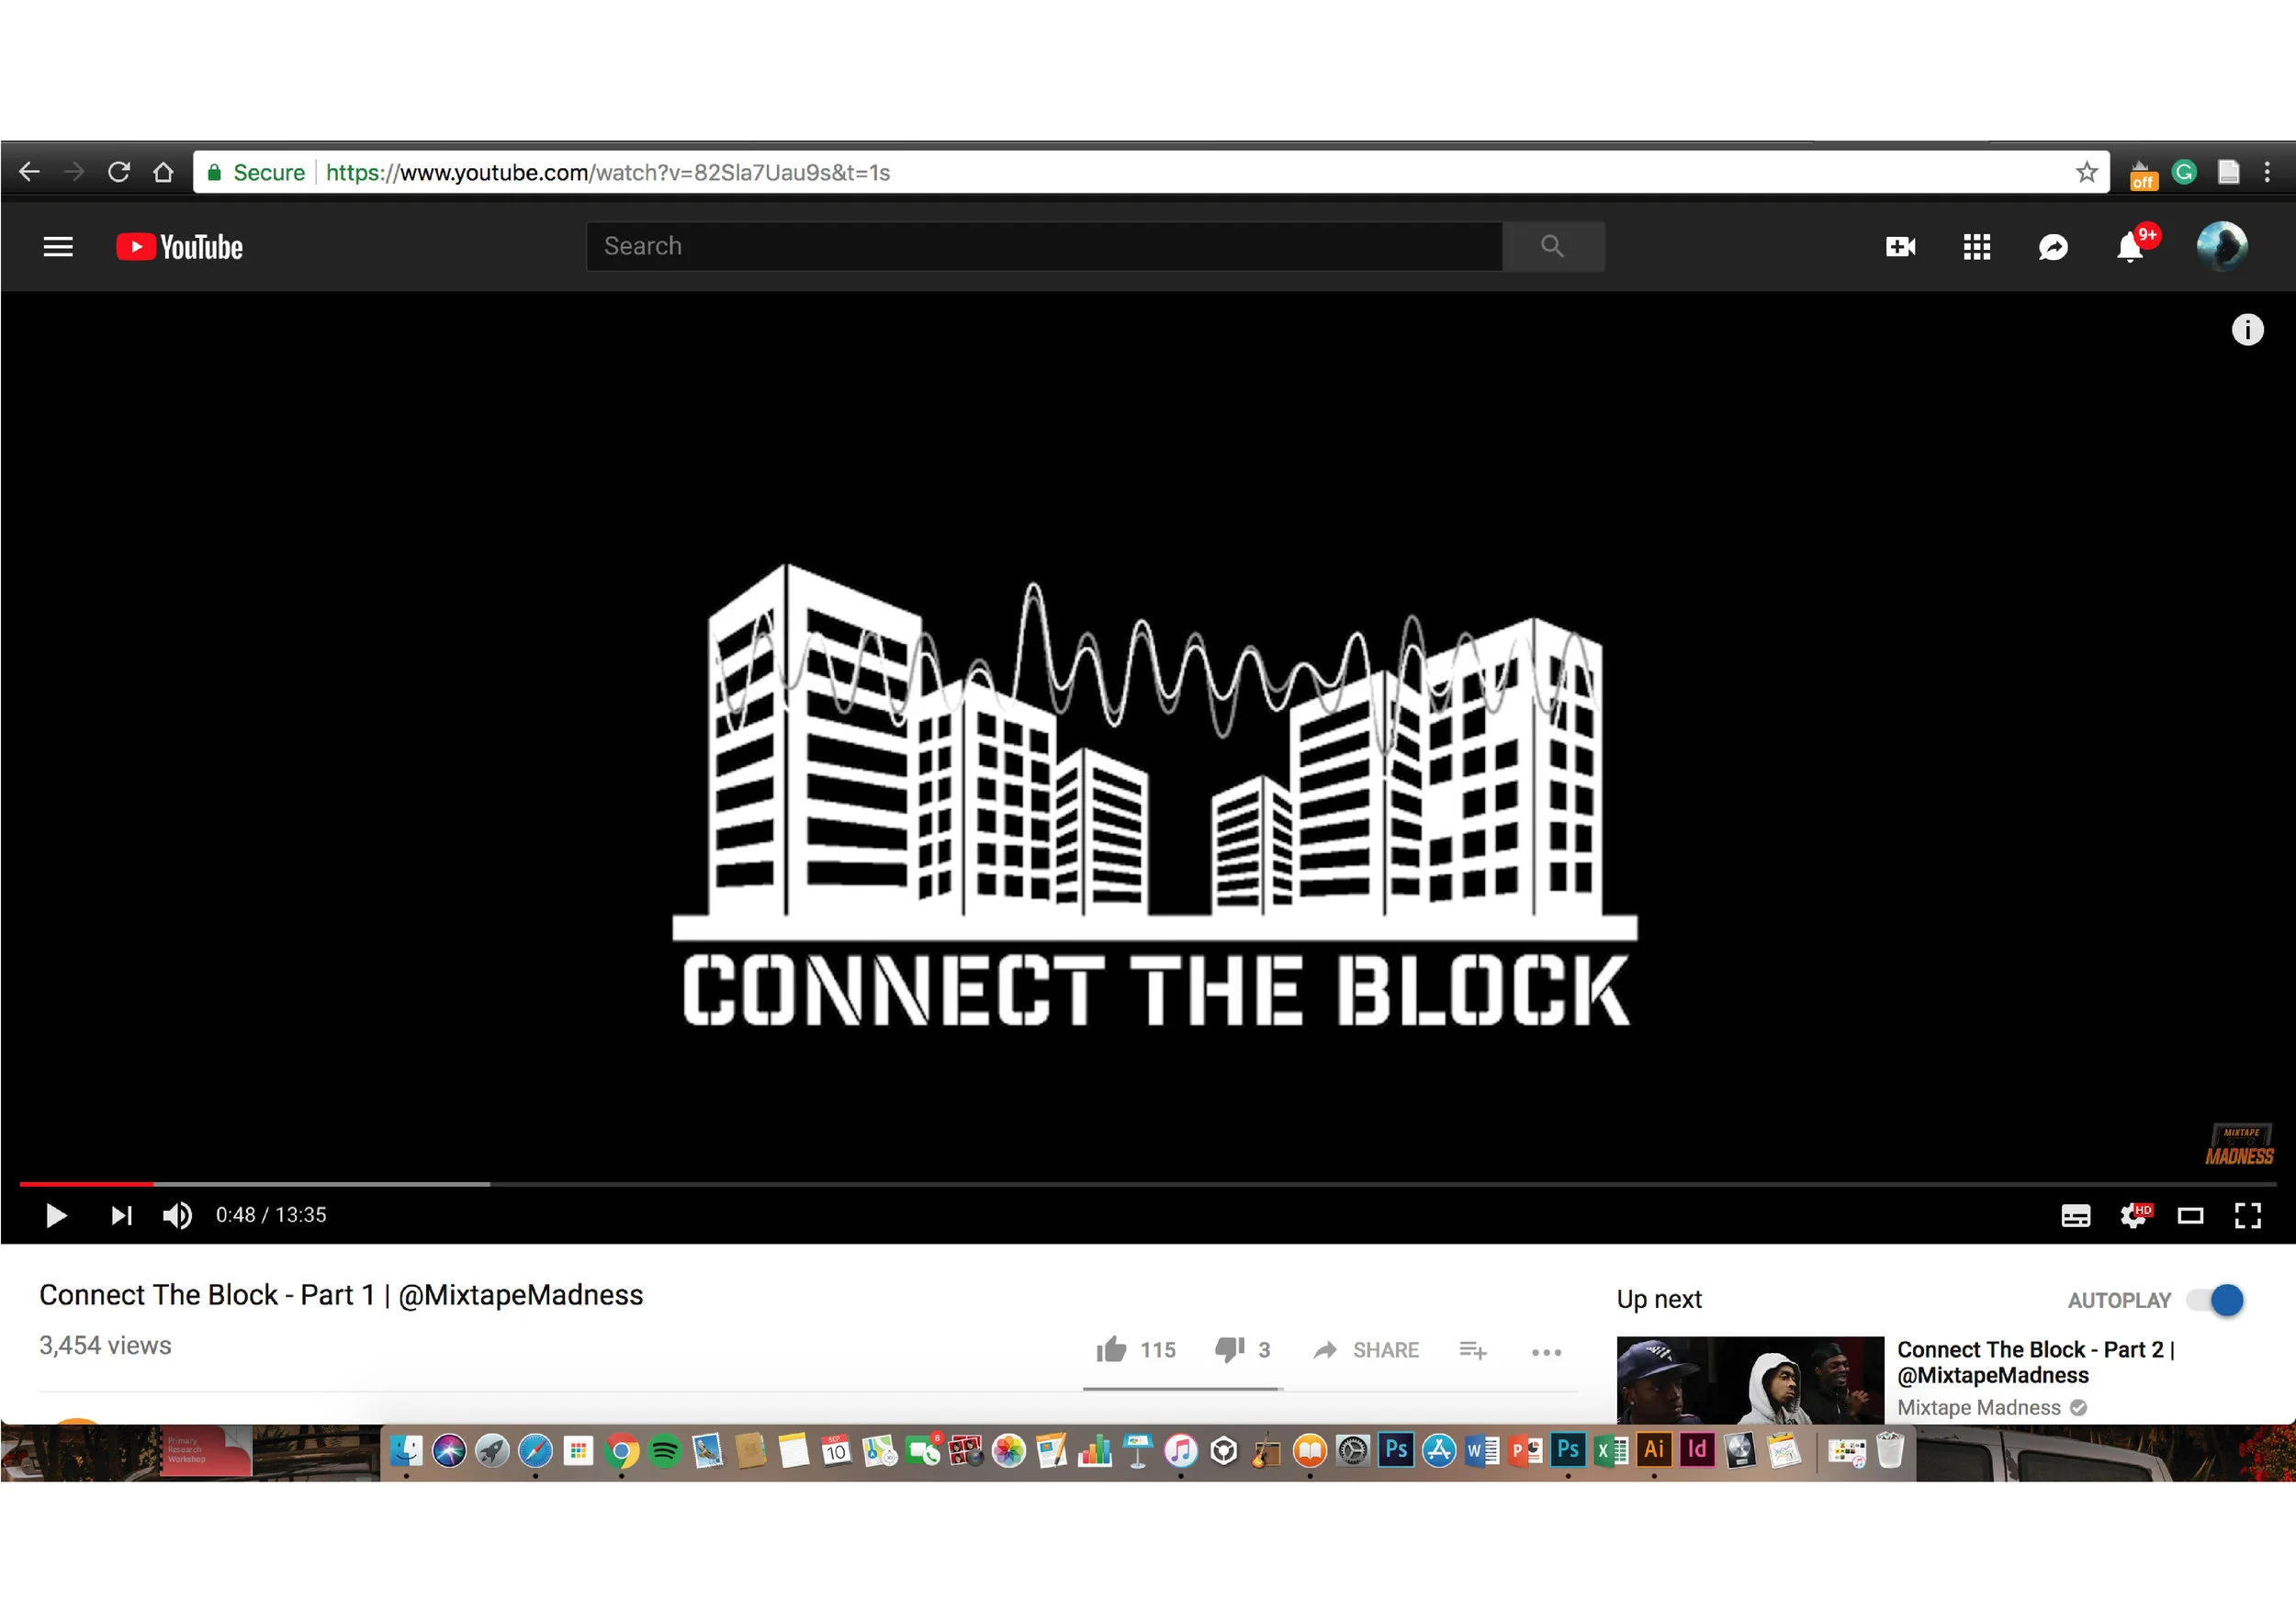Open the YouTube hamburger guide menu

(58, 247)
